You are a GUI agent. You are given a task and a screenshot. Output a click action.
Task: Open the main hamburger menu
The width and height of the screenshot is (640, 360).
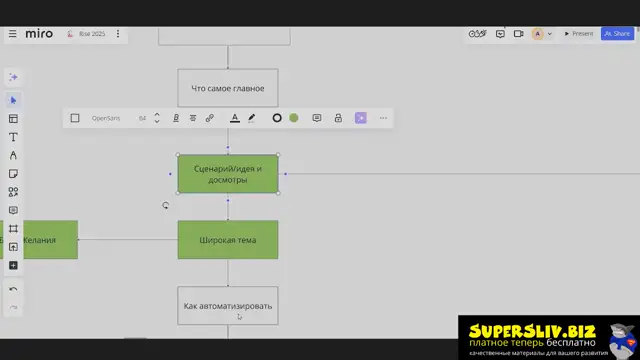tap(13, 33)
